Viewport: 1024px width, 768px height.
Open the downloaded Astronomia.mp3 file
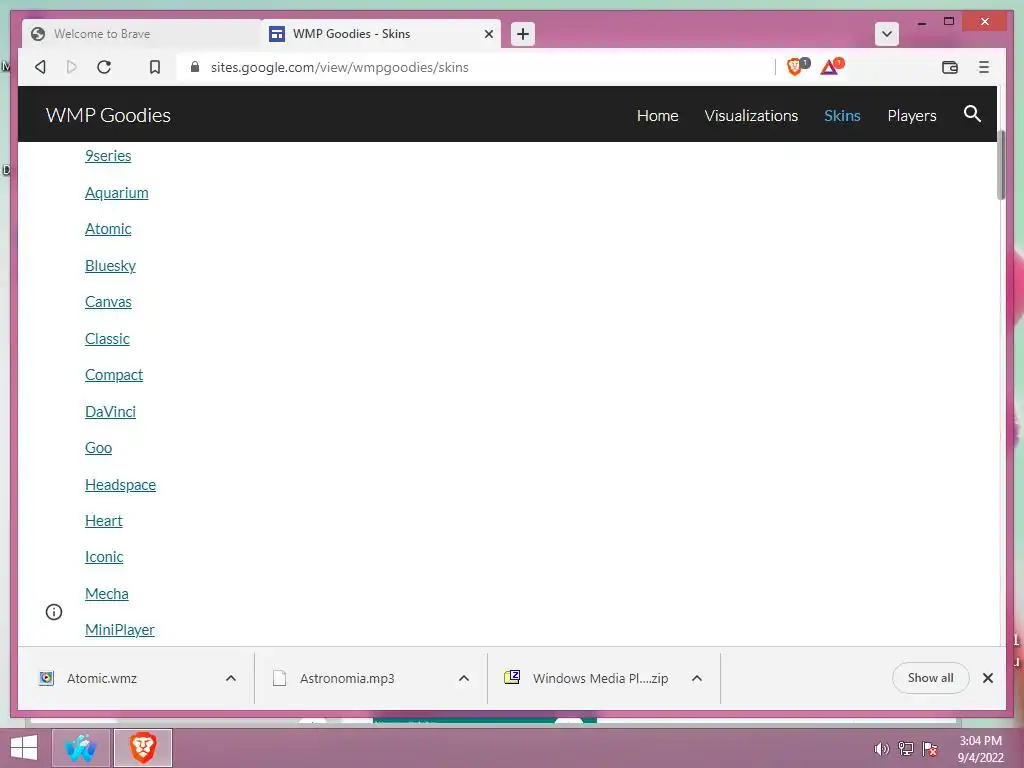[x=347, y=679]
